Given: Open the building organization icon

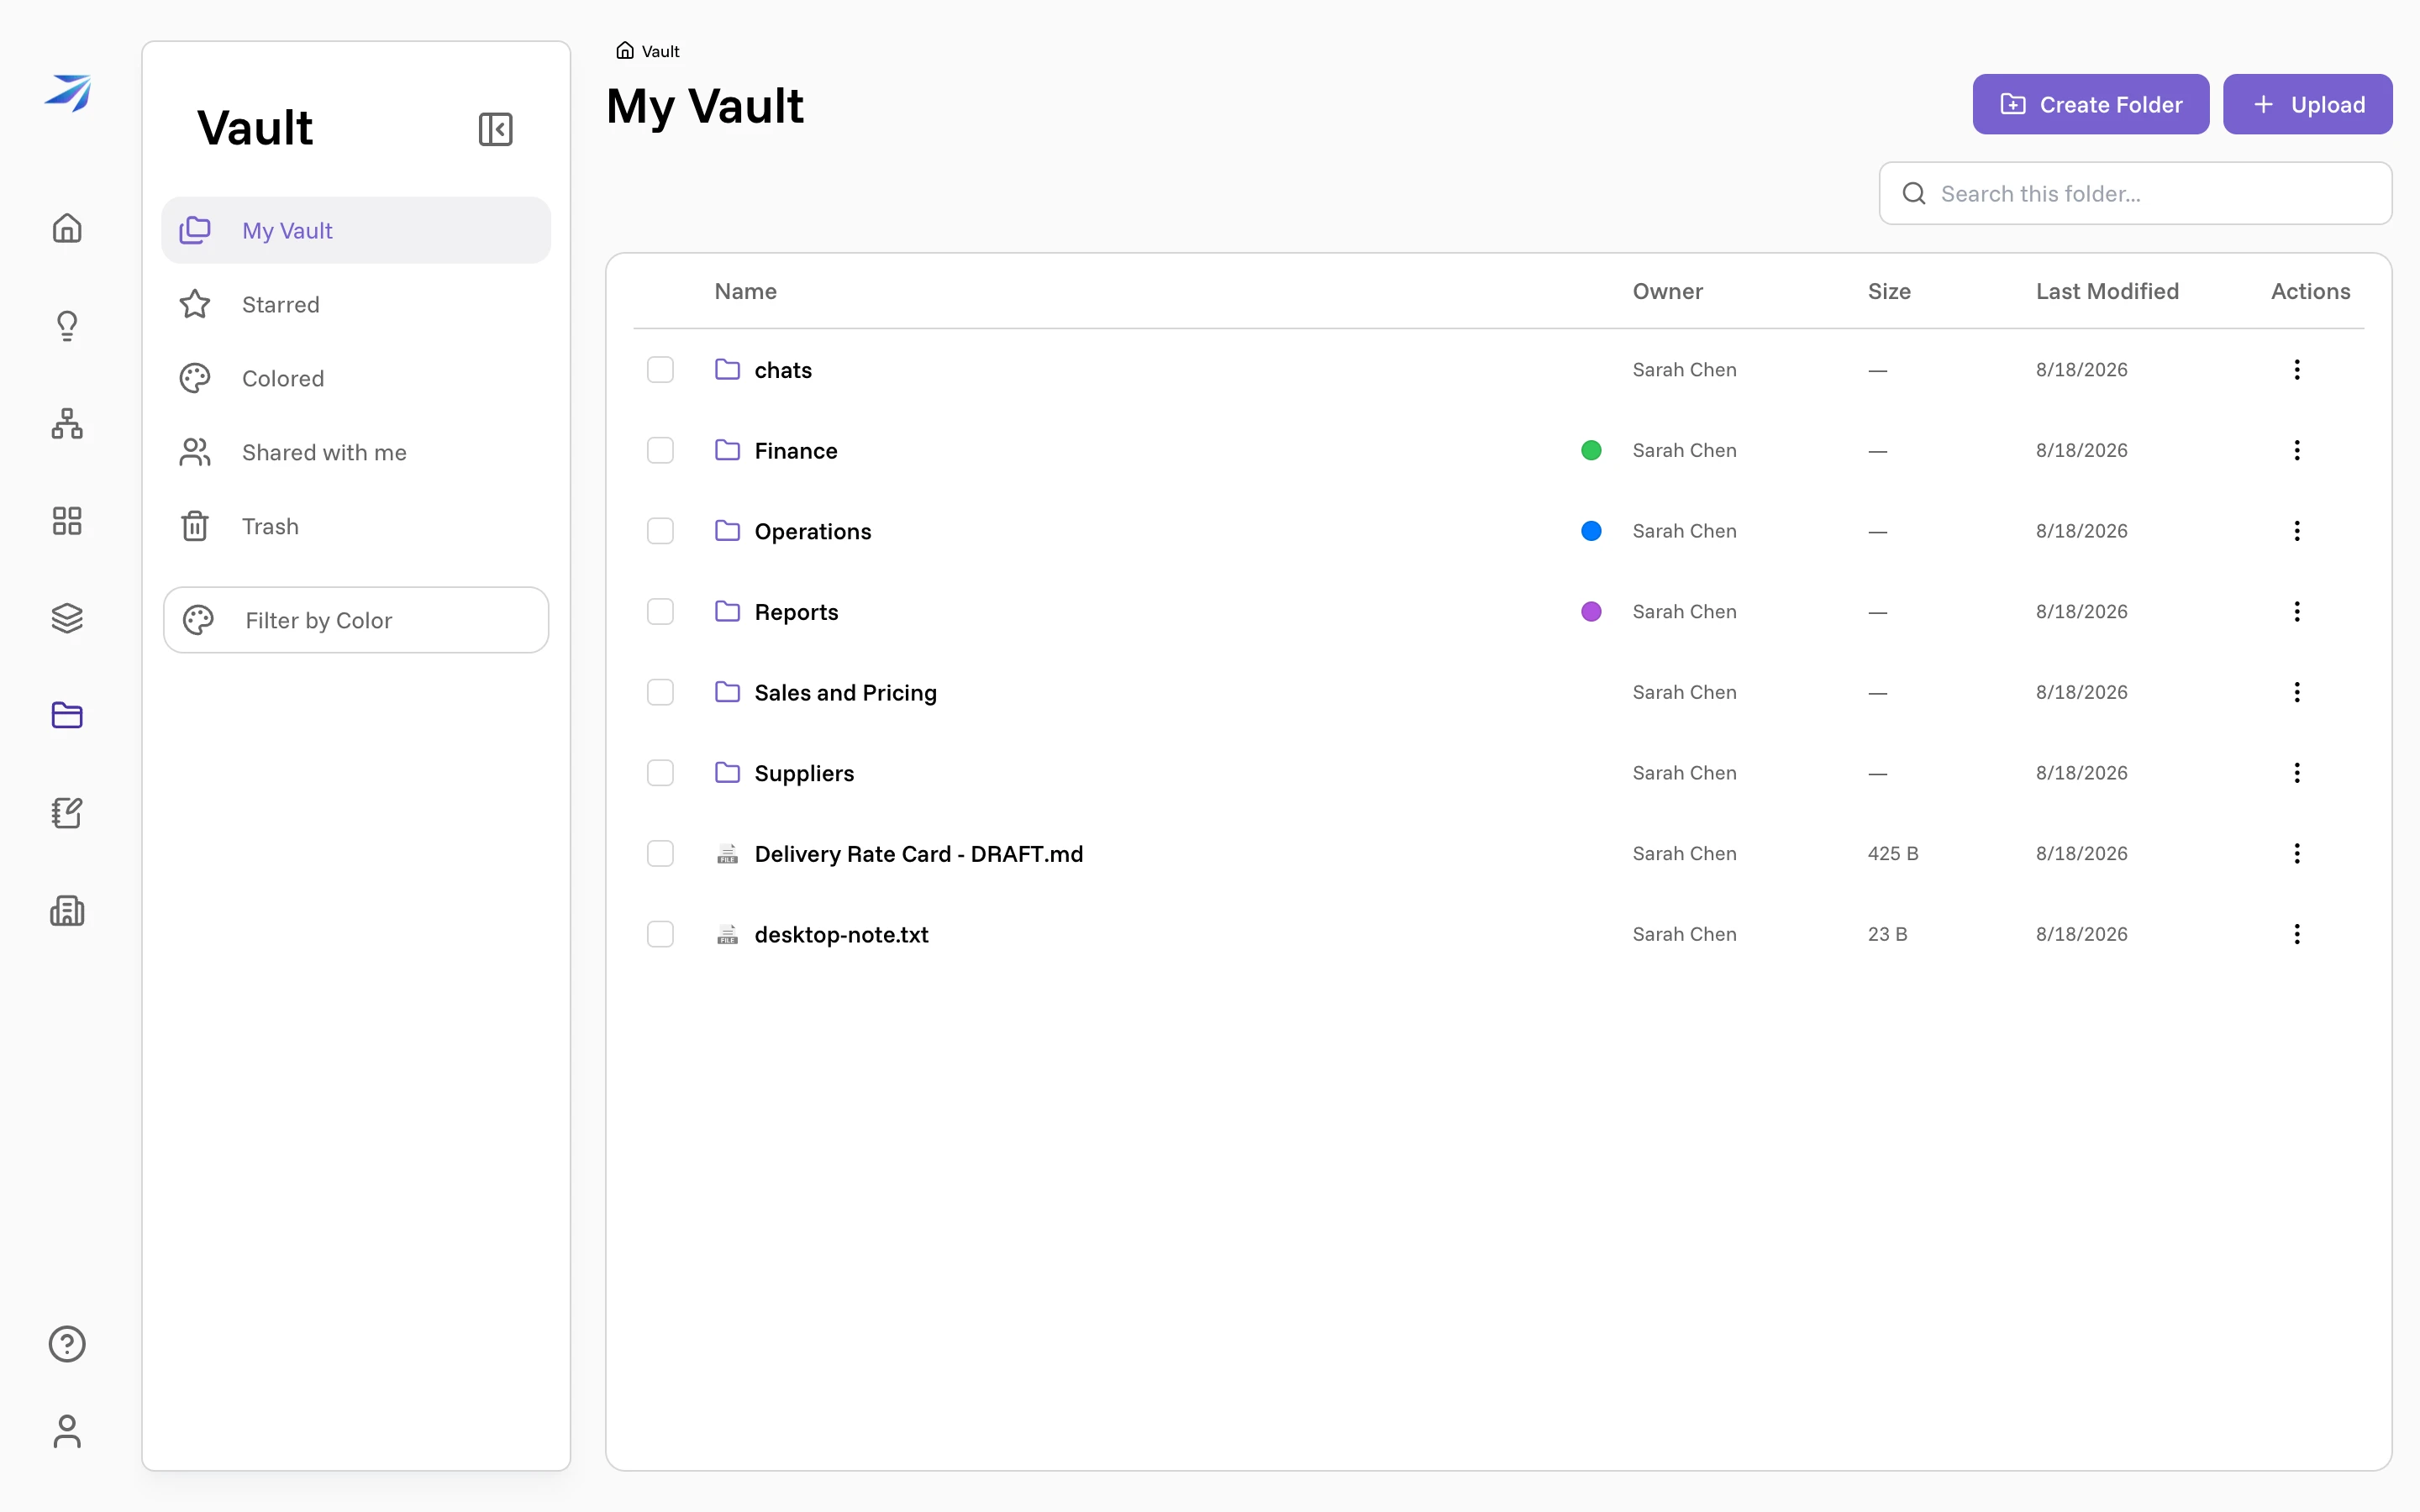Looking at the screenshot, I should [67, 910].
